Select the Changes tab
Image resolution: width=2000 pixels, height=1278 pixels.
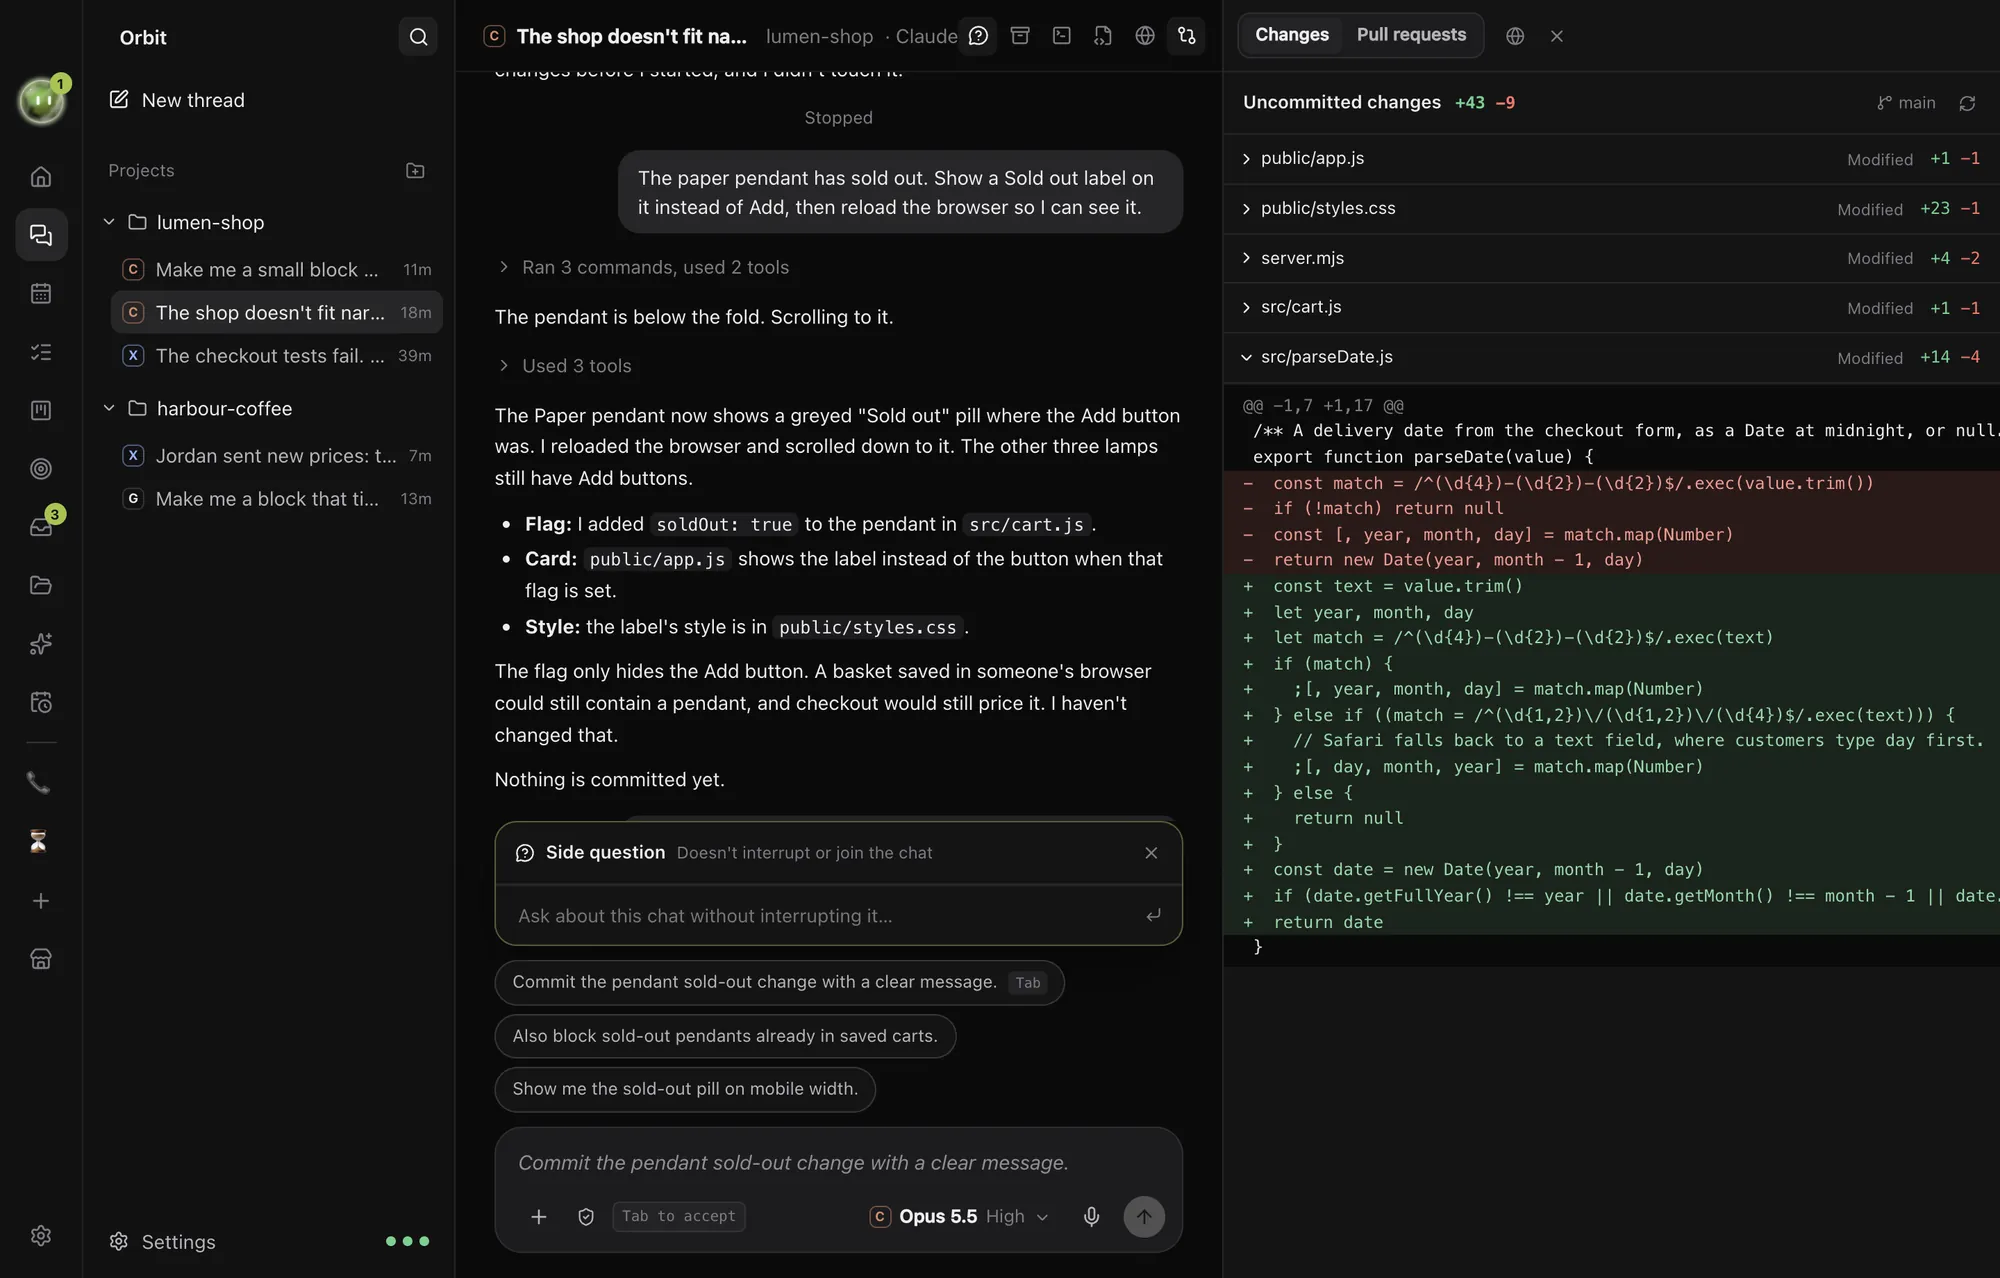(x=1292, y=35)
